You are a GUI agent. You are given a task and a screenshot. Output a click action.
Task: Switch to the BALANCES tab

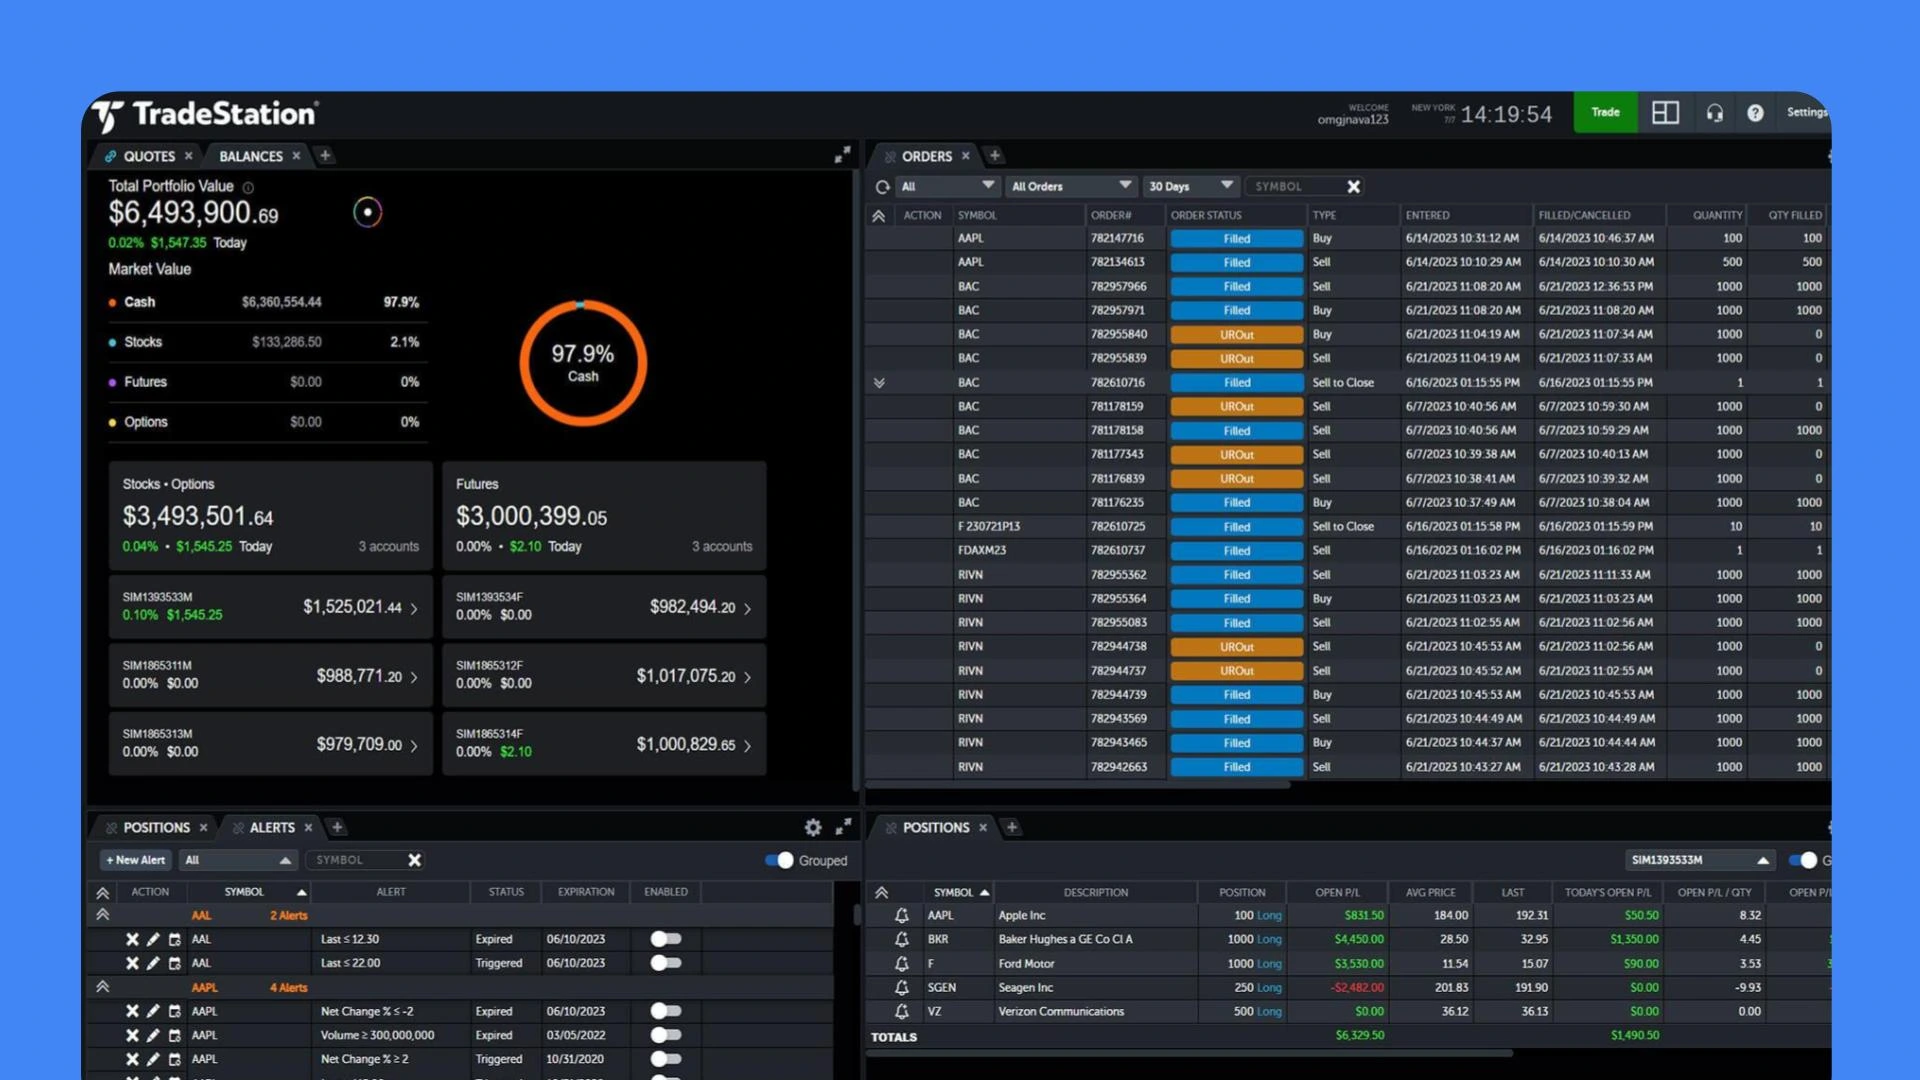pyautogui.click(x=250, y=156)
